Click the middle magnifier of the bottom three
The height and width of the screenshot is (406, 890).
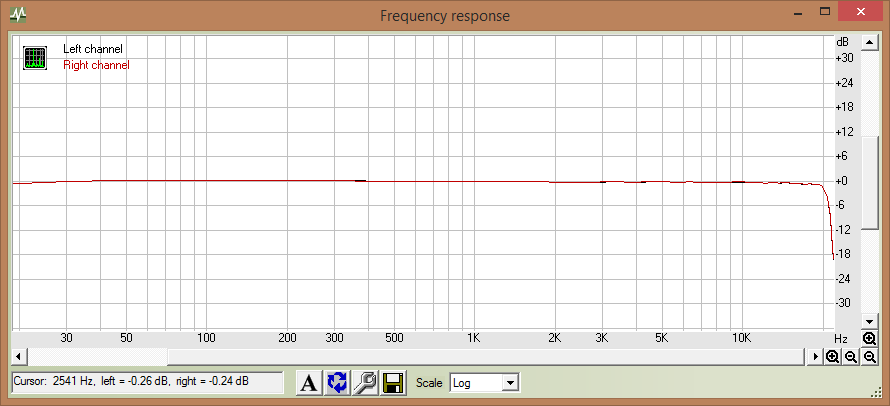(851, 357)
